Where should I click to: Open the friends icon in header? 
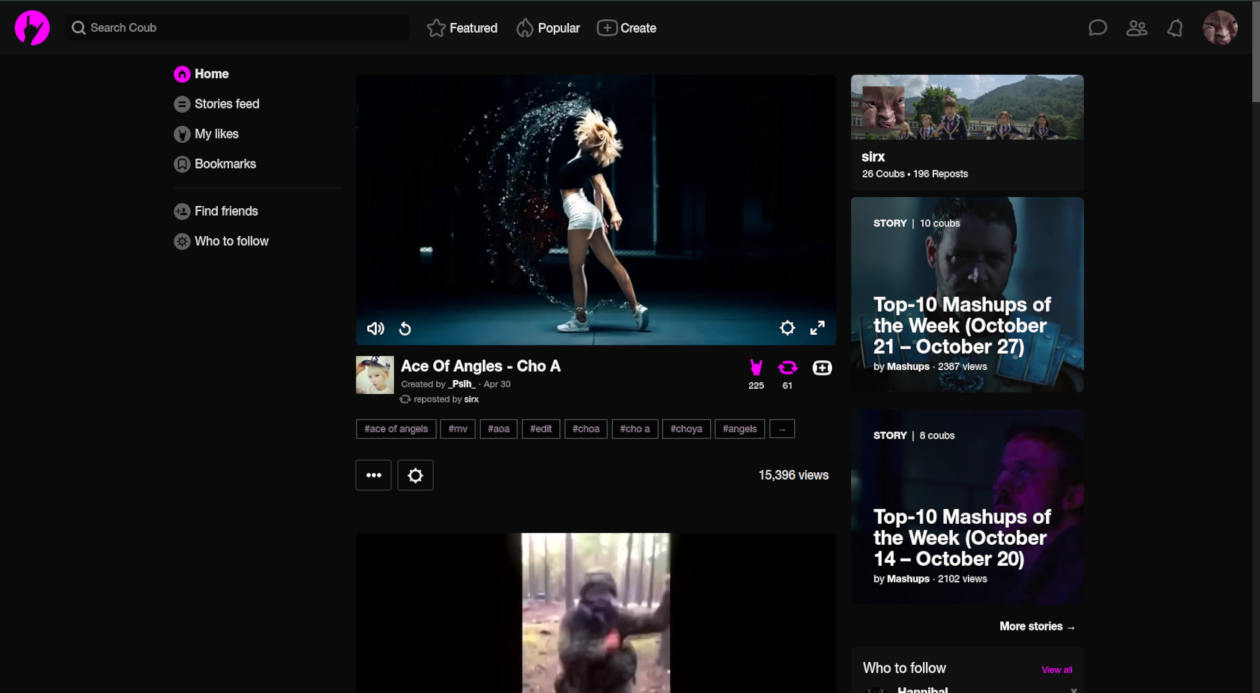pos(1136,28)
